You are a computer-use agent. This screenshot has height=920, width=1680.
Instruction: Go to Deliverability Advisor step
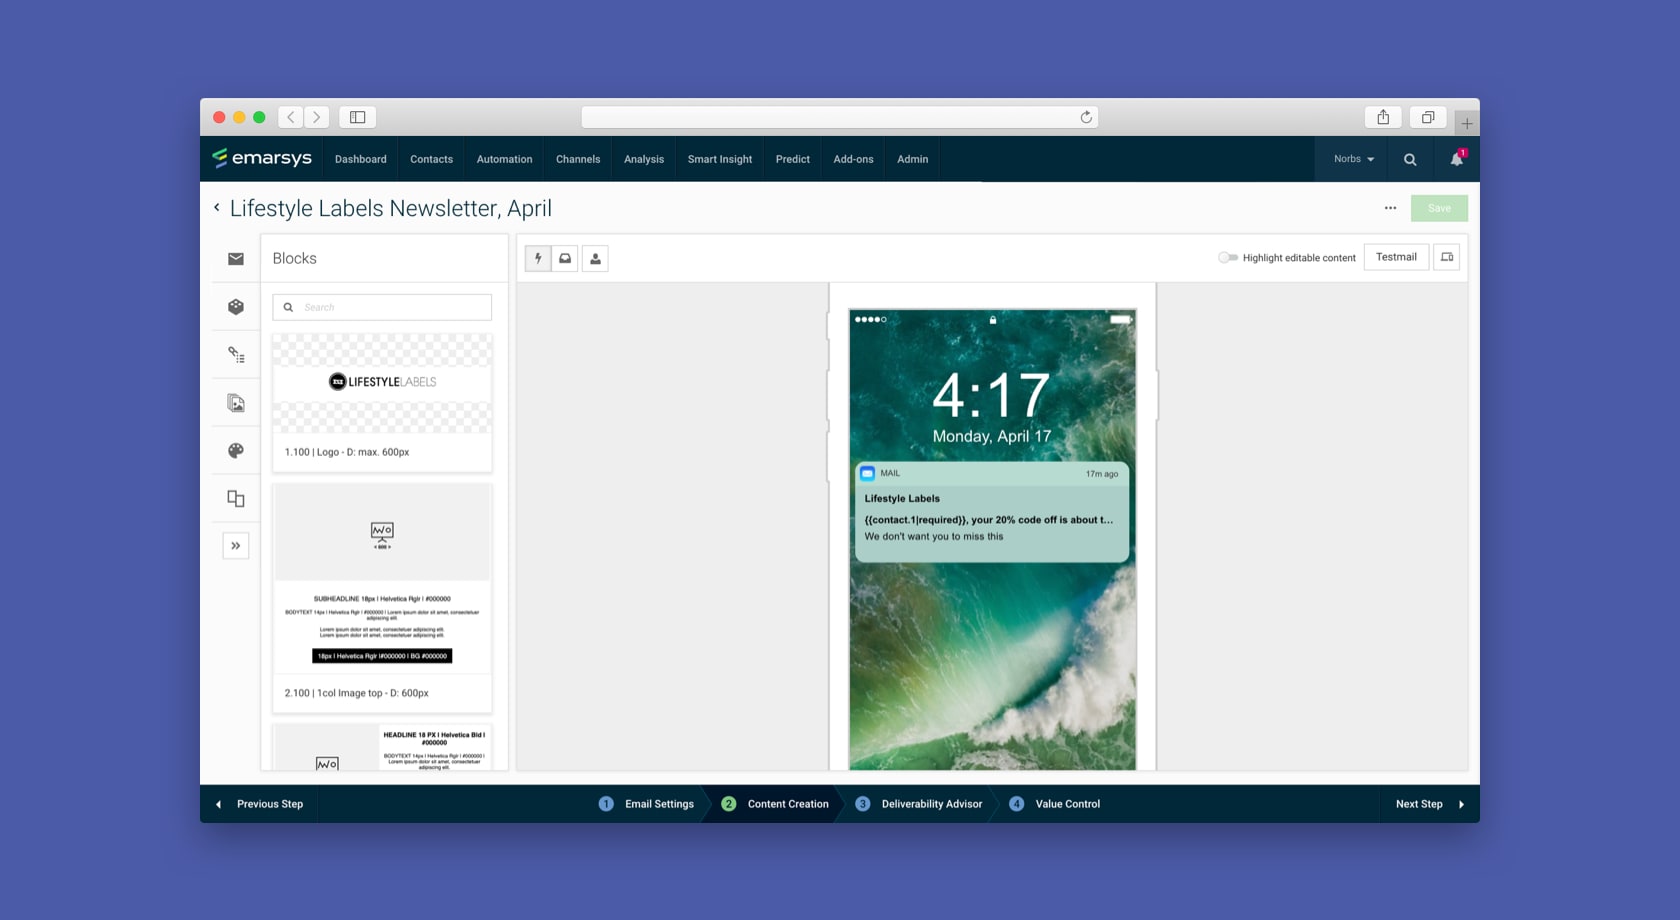pyautogui.click(x=931, y=804)
